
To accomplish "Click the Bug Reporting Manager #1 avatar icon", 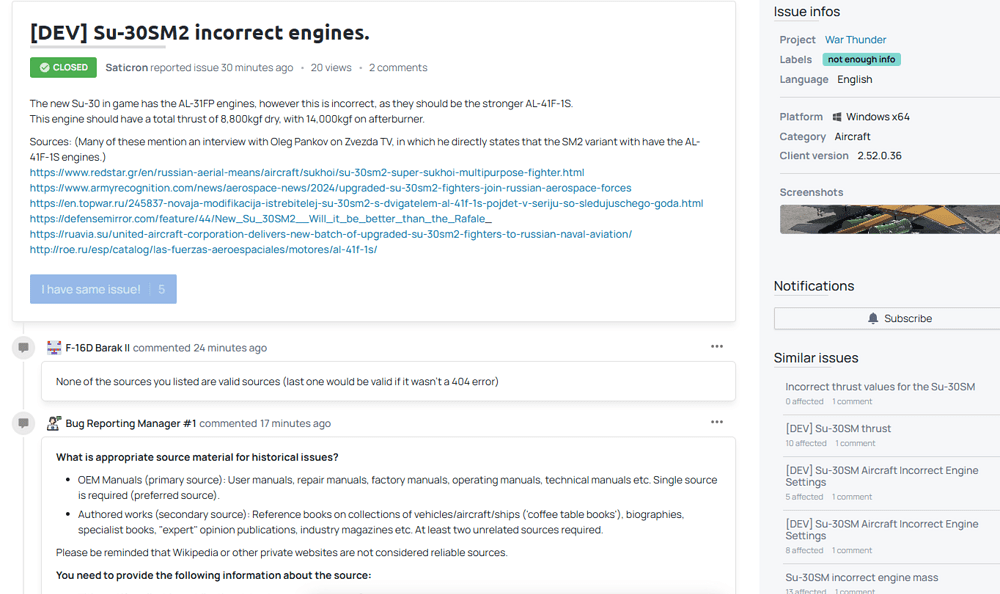I will (x=54, y=423).
